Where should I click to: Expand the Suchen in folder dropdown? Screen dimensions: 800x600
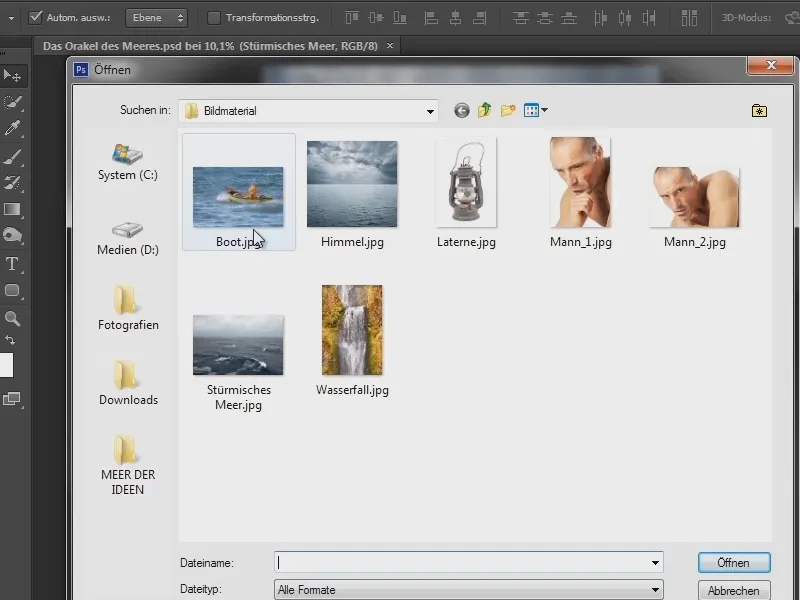pyautogui.click(x=430, y=111)
